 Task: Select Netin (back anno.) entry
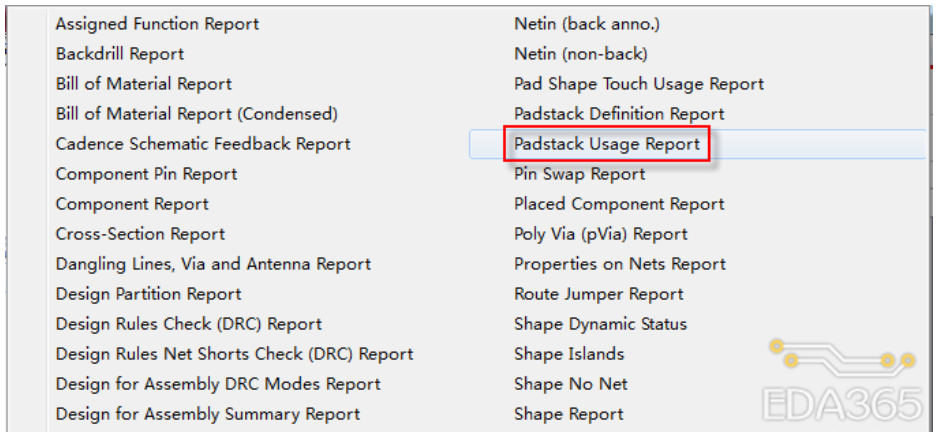(586, 24)
